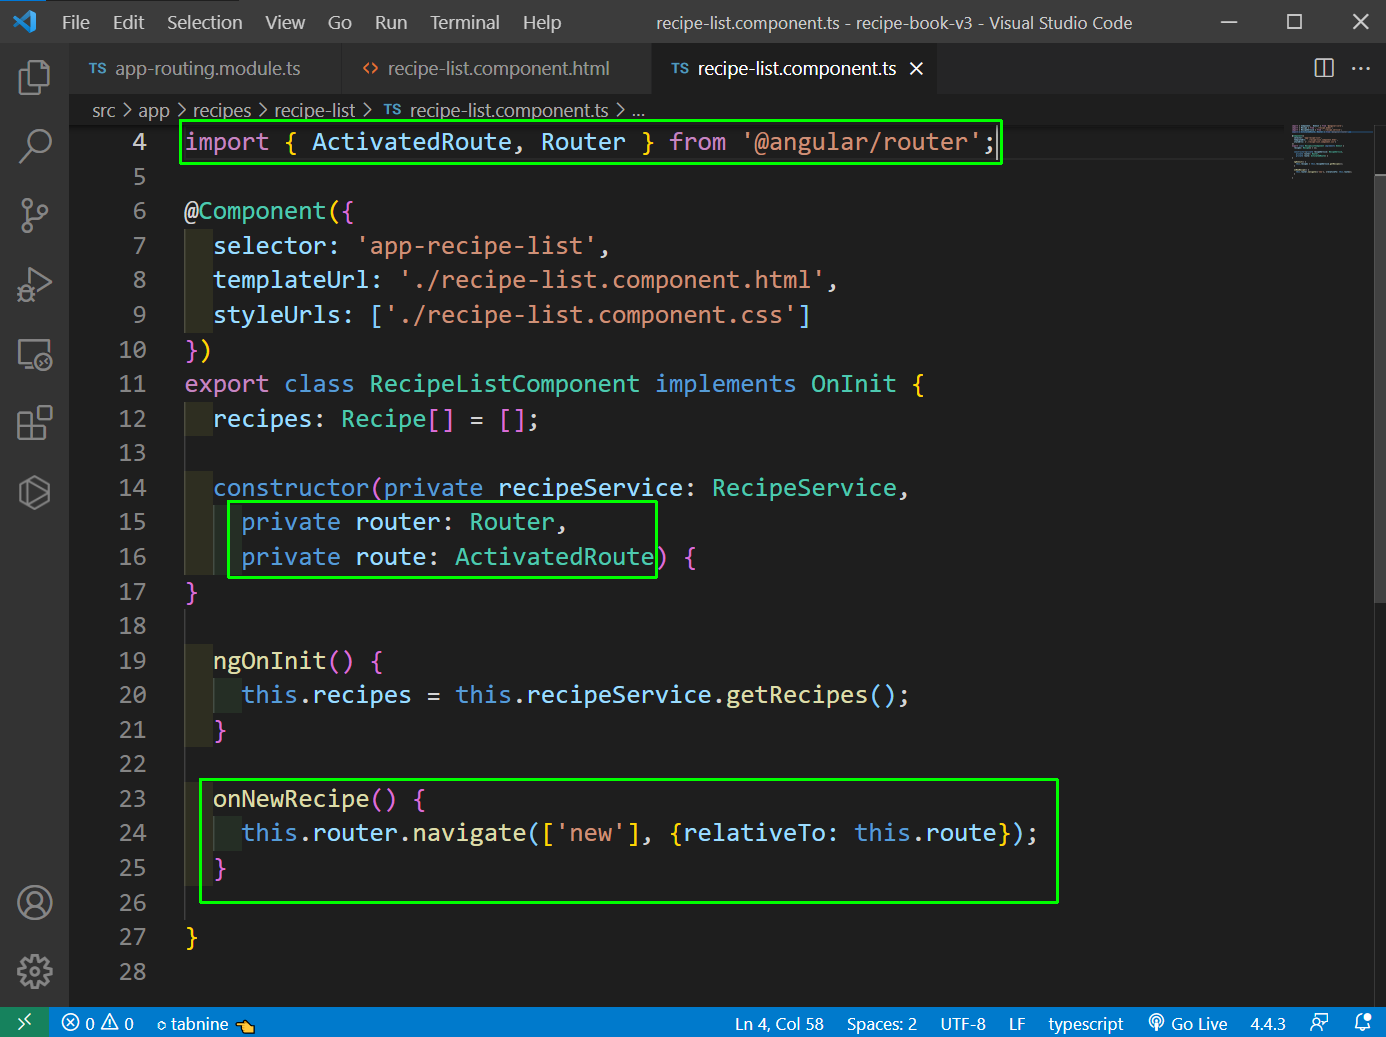The height and width of the screenshot is (1037, 1386).
Task: Click the '@angular/router' import string
Action: pos(862,142)
